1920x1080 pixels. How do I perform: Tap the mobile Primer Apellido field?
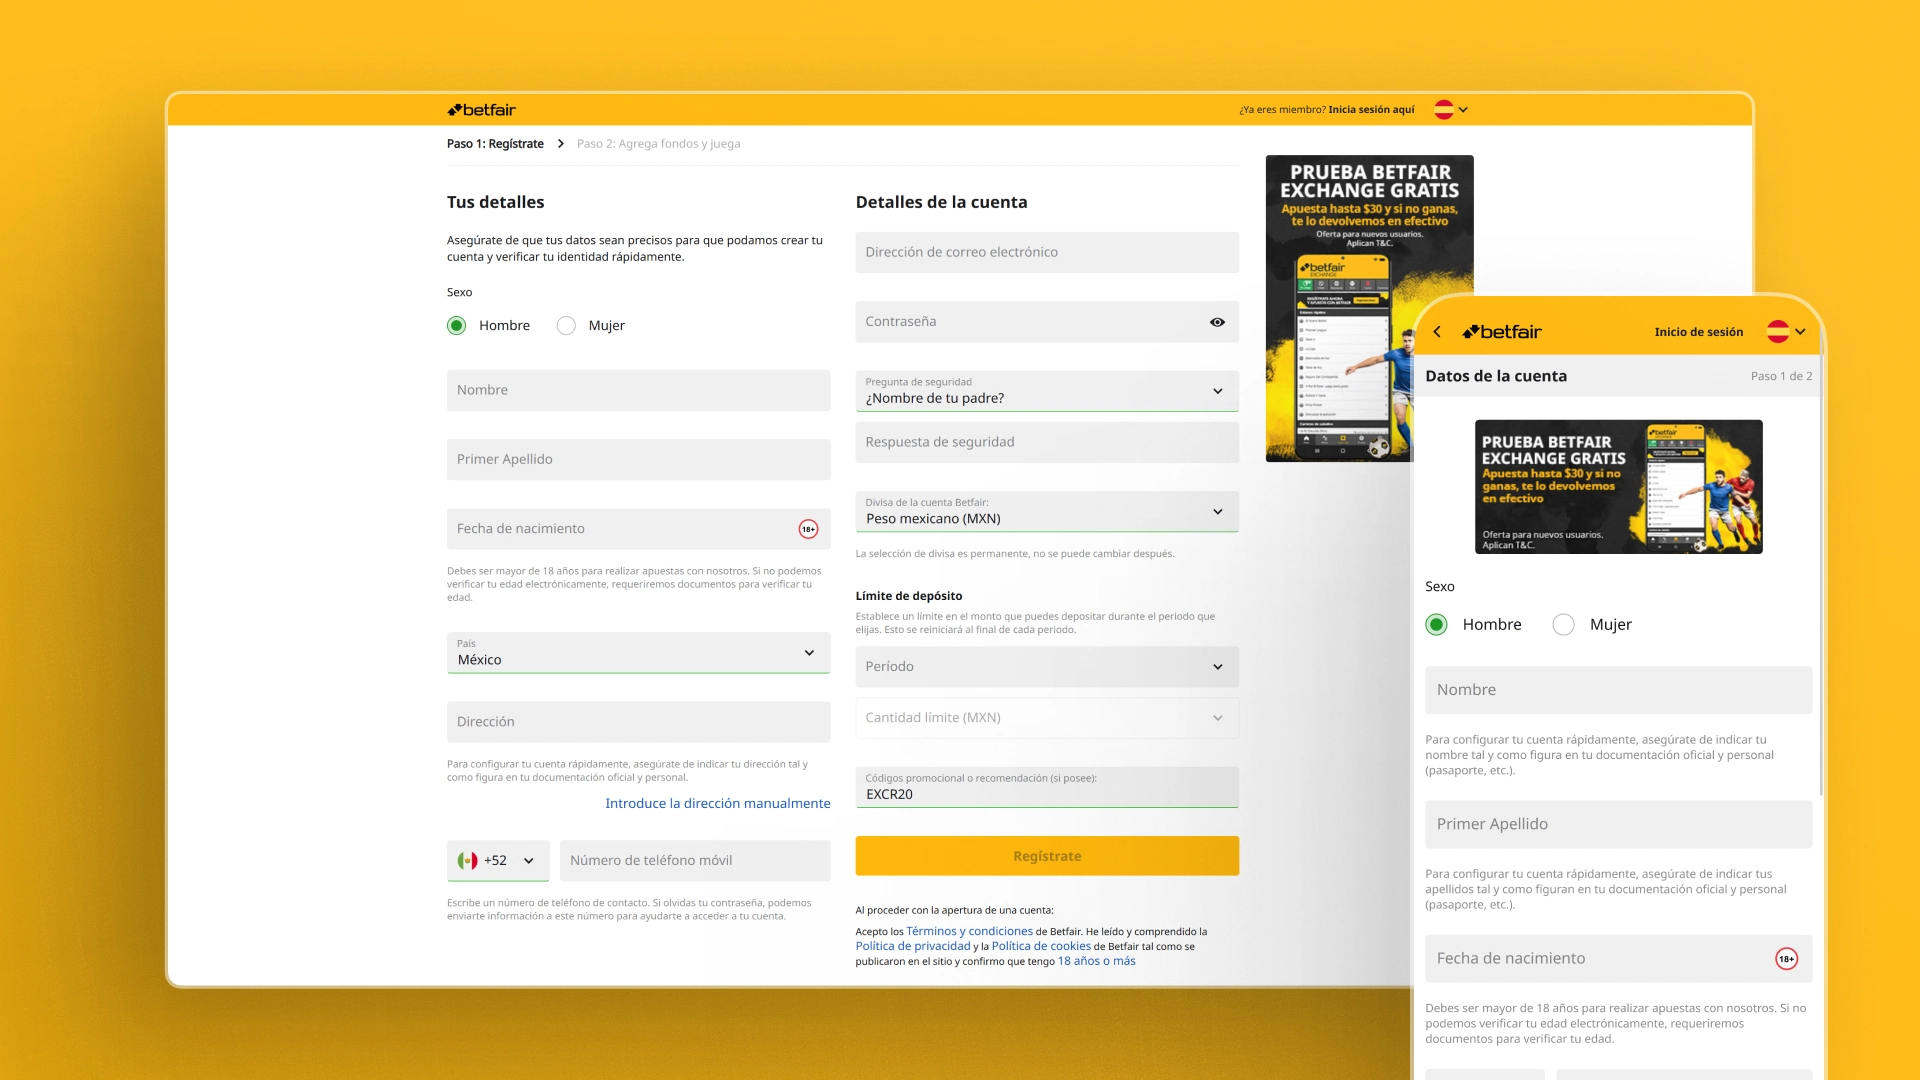click(1618, 824)
